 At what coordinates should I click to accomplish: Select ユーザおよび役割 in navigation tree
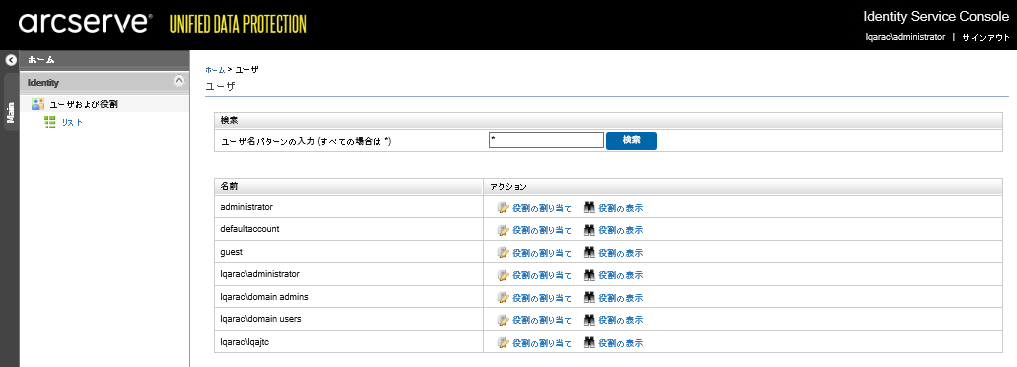point(84,104)
